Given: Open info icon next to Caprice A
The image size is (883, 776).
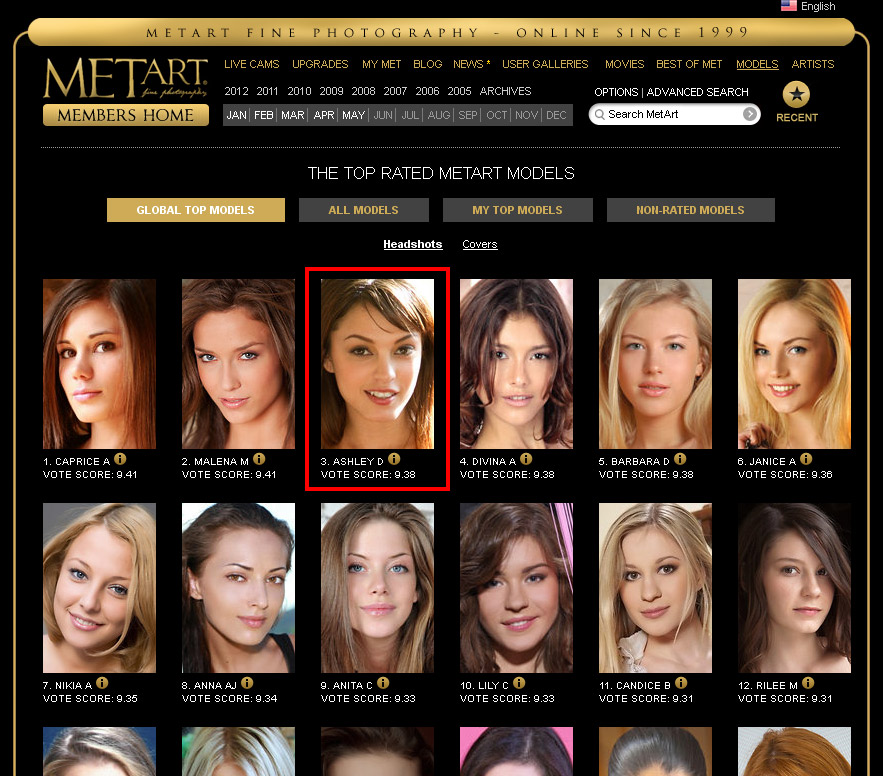Looking at the screenshot, I should tap(120, 459).
